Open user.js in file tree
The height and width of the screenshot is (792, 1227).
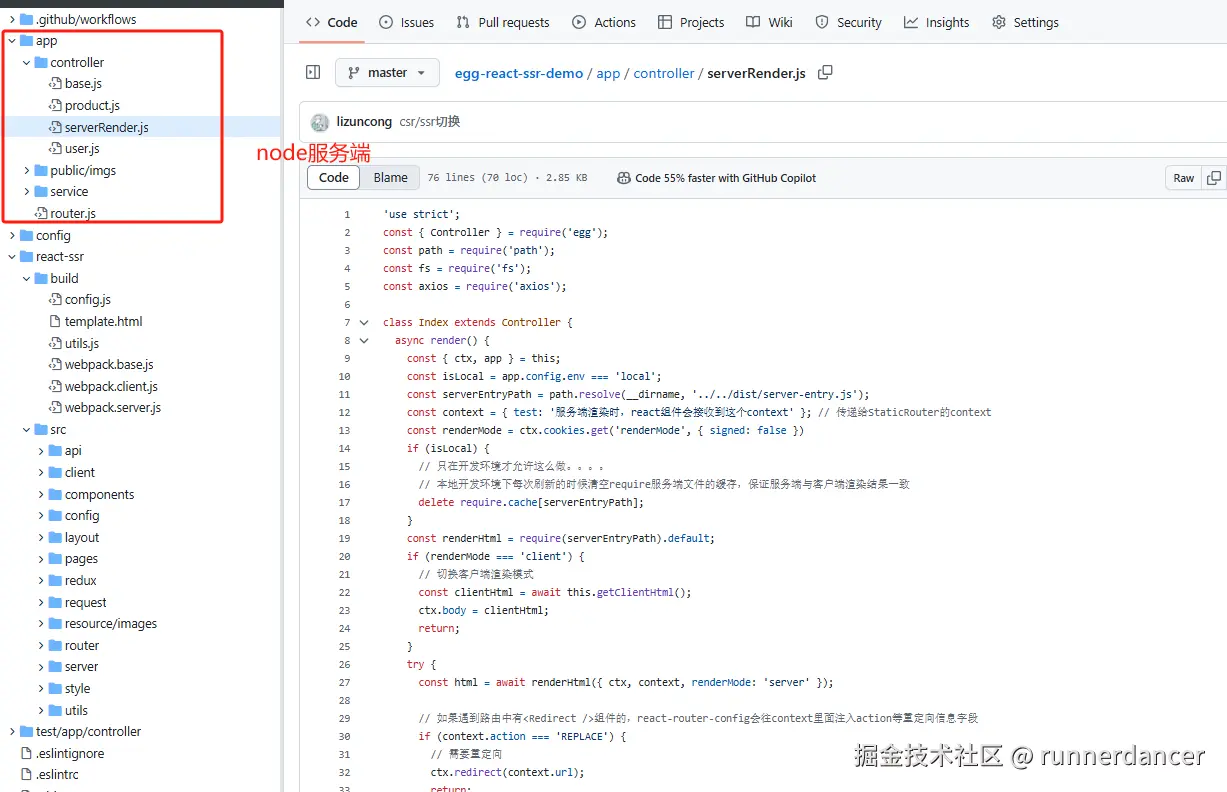[82, 148]
